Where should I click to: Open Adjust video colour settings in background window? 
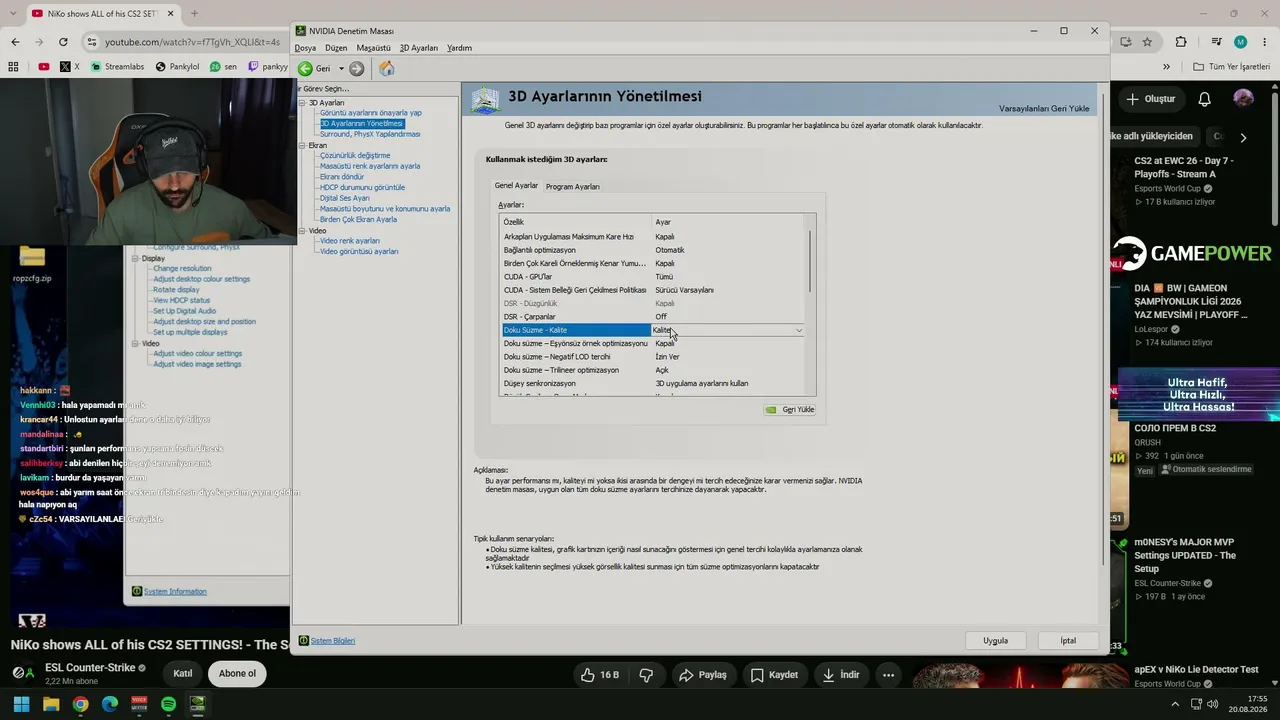pyautogui.click(x=198, y=354)
